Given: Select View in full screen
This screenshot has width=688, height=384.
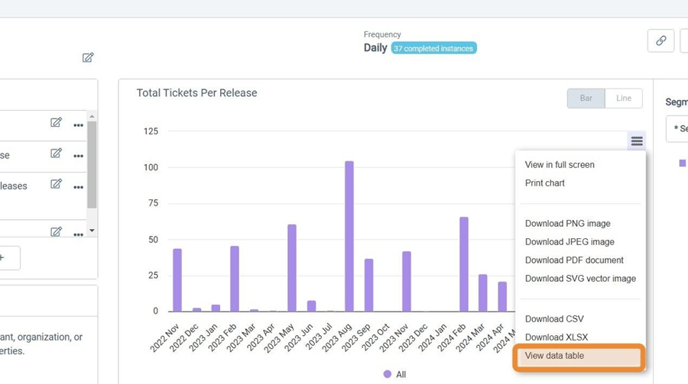Looking at the screenshot, I should click(559, 165).
